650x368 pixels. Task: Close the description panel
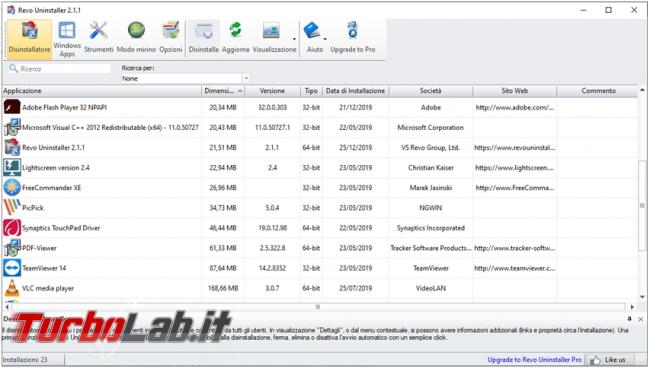click(x=640, y=319)
